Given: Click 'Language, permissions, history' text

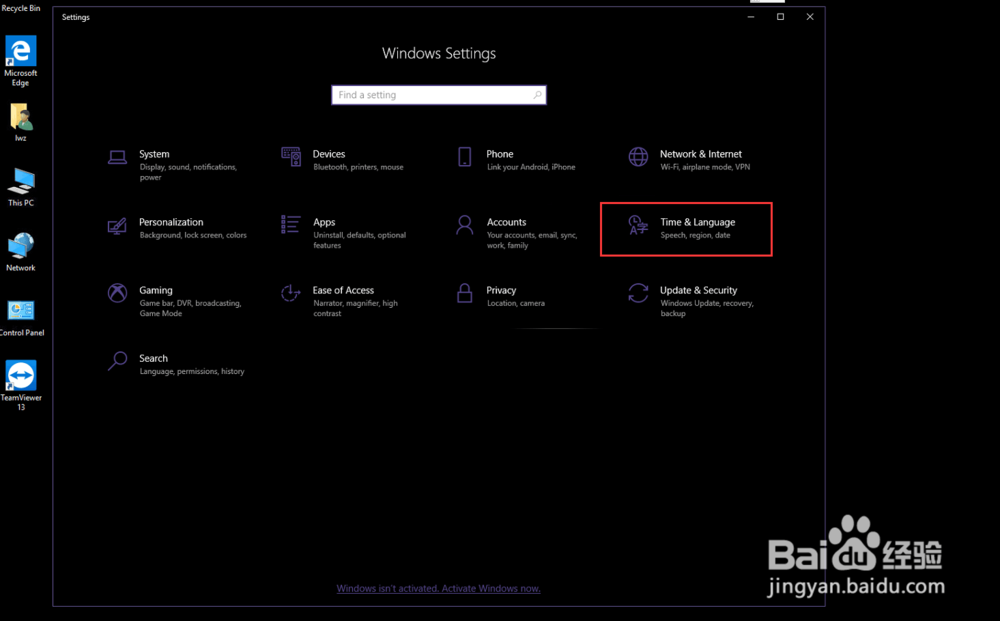Looking at the screenshot, I should [x=192, y=372].
